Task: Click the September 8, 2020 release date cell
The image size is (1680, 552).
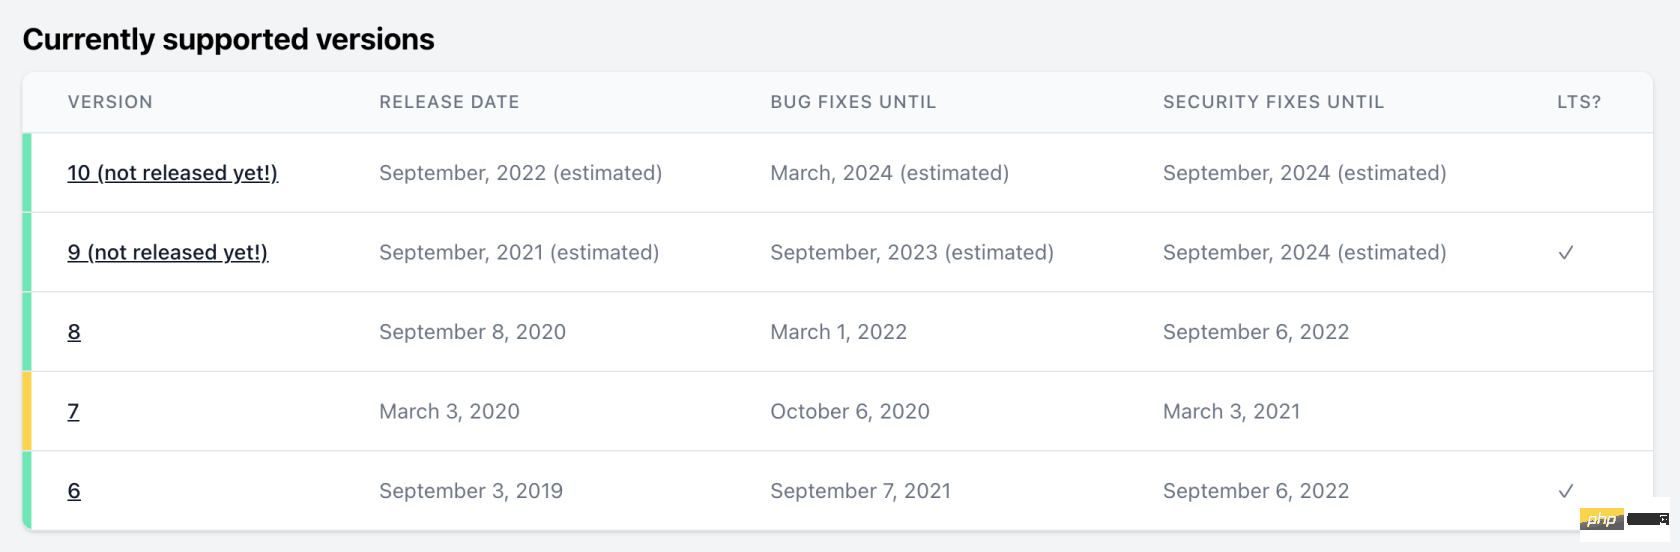Action: [x=472, y=332]
